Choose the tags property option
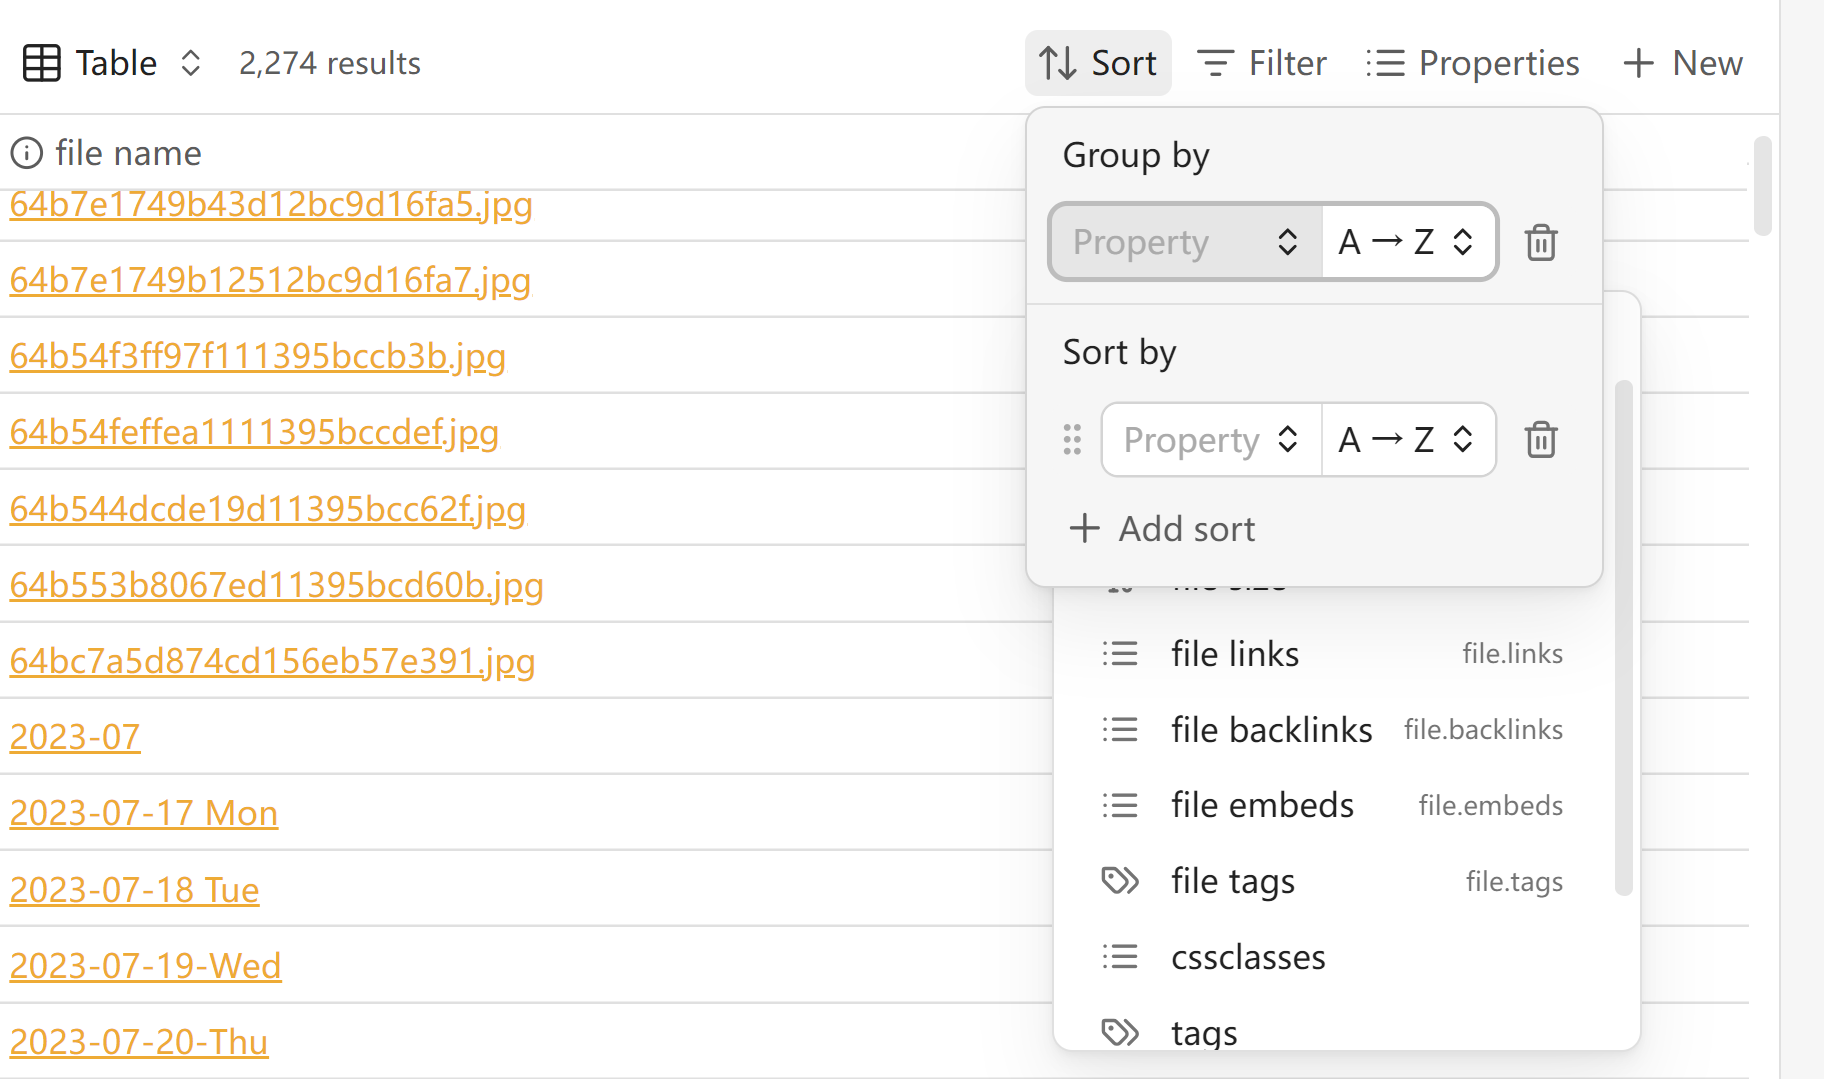This screenshot has width=1824, height=1079. click(x=1204, y=1031)
